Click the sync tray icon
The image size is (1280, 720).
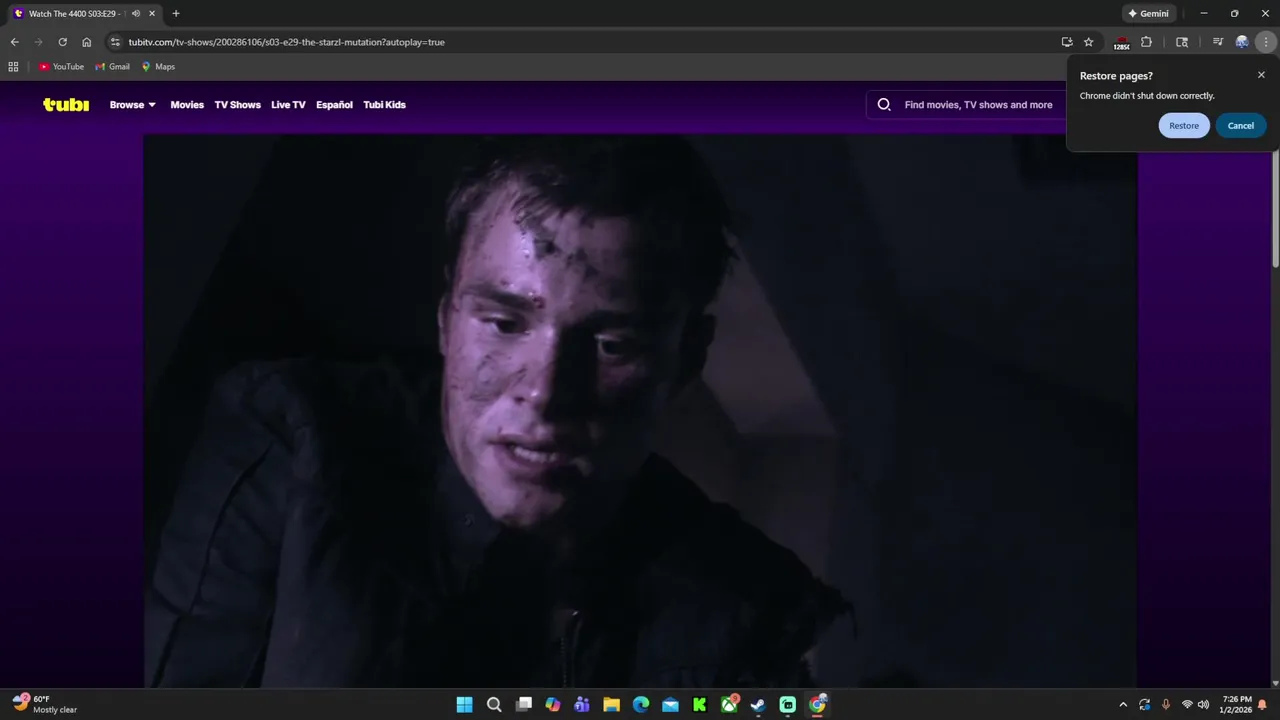[1145, 704]
